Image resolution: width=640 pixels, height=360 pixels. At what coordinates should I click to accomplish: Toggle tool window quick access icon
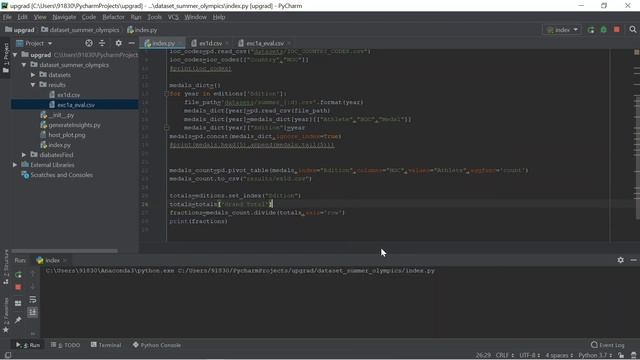pyautogui.click(x=7, y=356)
